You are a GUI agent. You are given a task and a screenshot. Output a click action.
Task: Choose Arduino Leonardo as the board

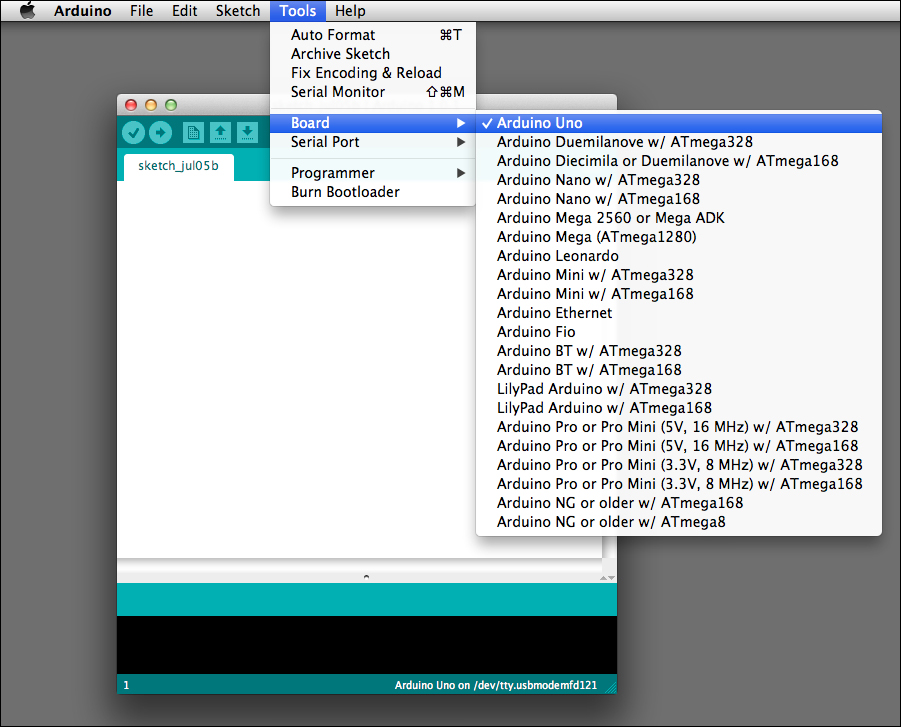click(x=557, y=256)
